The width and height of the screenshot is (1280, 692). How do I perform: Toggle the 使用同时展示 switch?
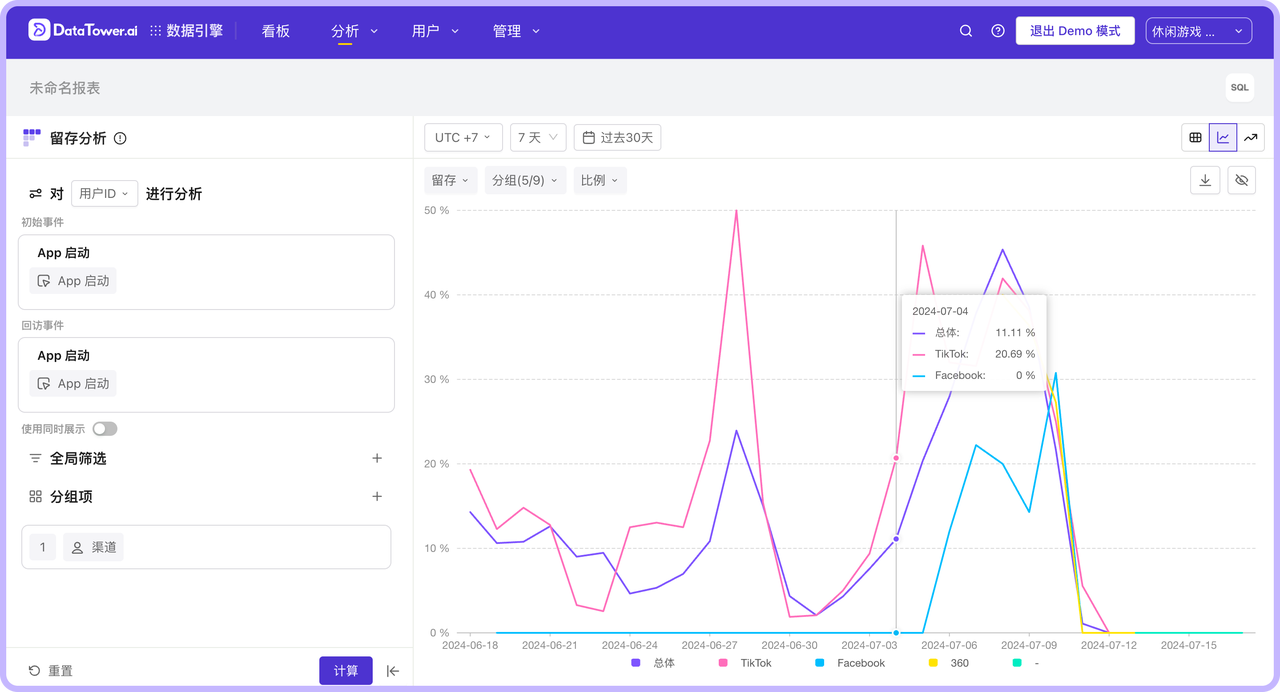(x=104, y=427)
